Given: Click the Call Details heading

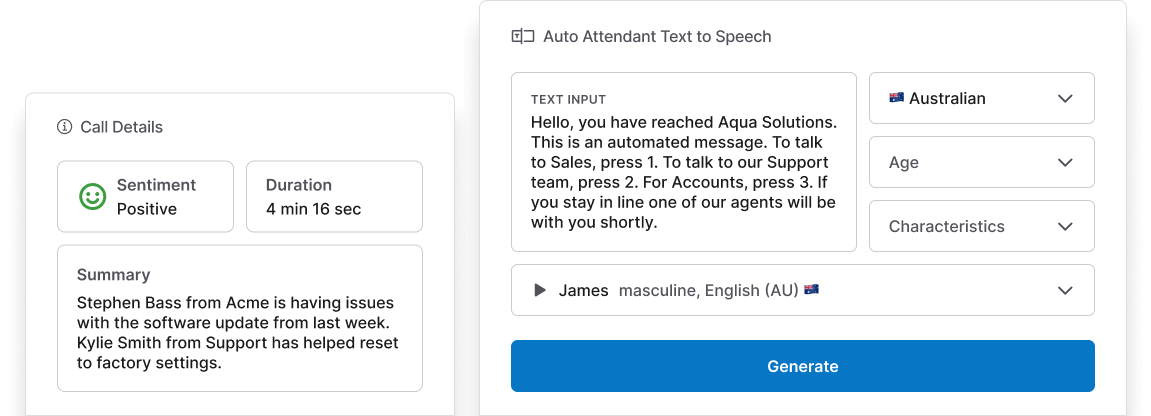Looking at the screenshot, I should [x=121, y=127].
